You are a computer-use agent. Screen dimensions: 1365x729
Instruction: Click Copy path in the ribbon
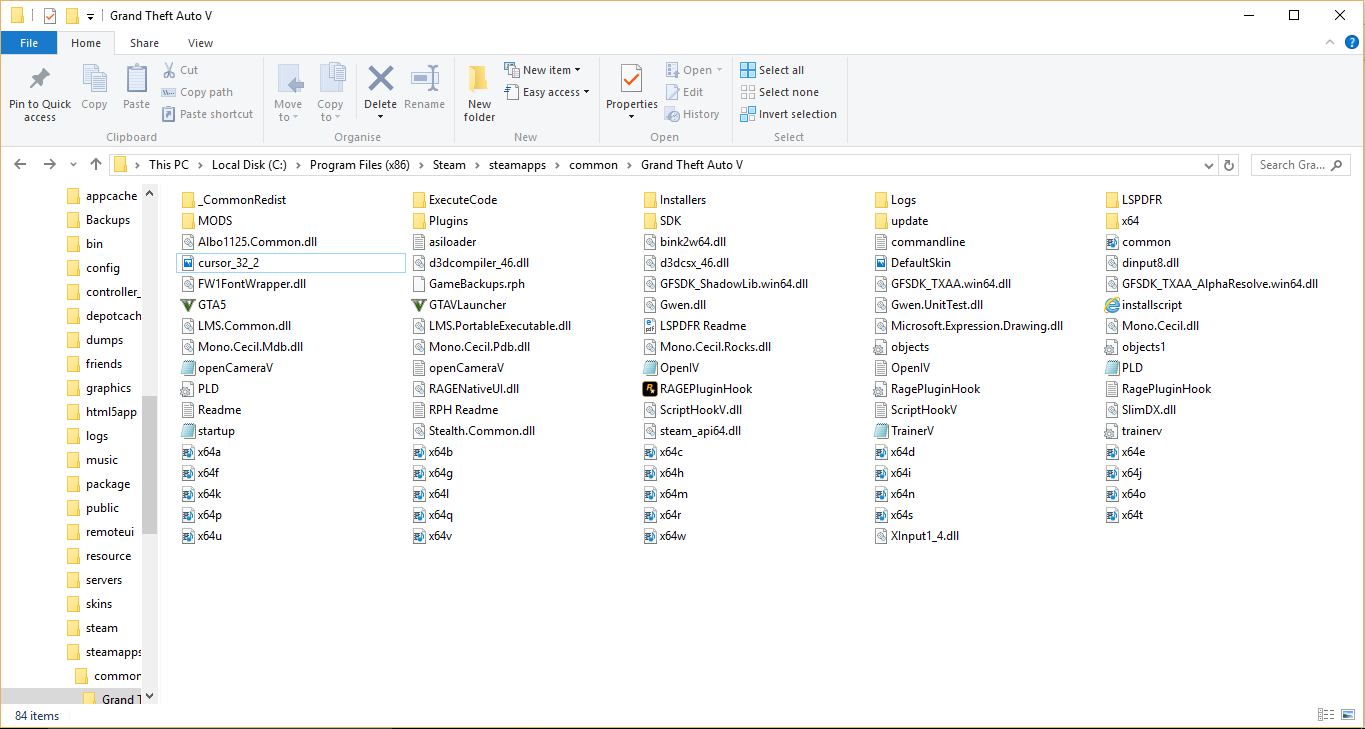pos(197,92)
